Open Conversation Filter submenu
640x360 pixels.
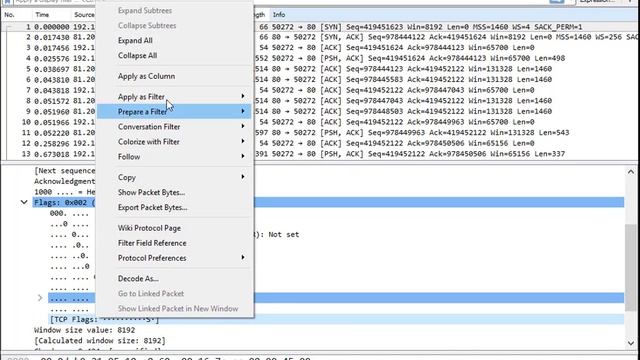174,127
